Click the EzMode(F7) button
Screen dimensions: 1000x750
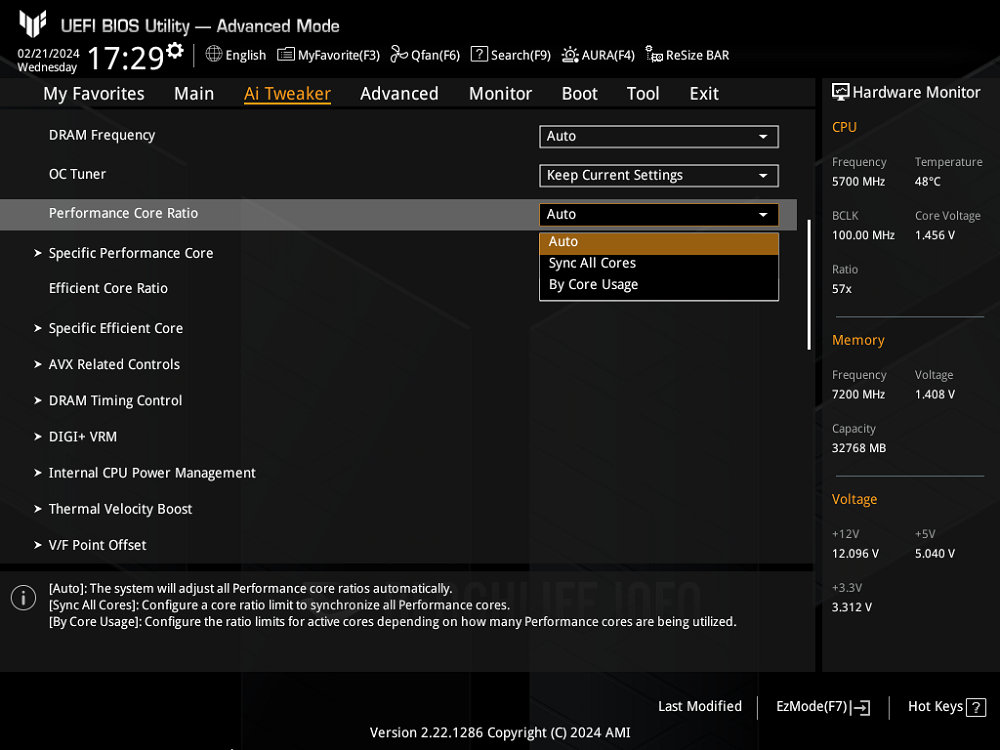[822, 707]
